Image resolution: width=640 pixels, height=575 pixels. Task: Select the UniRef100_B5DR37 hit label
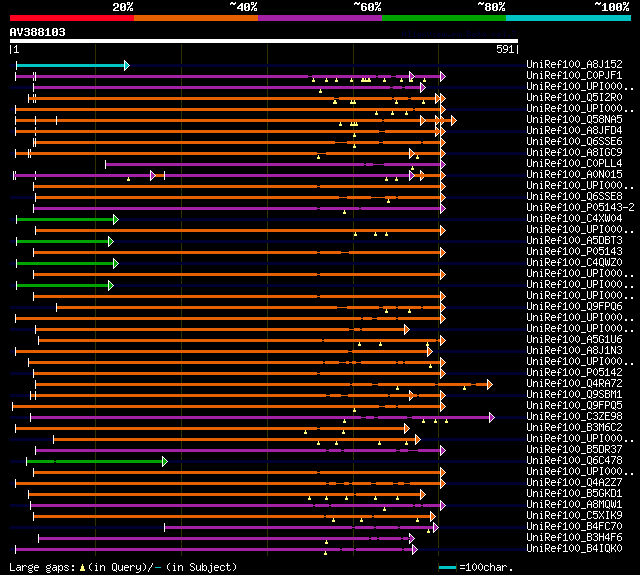(574, 450)
